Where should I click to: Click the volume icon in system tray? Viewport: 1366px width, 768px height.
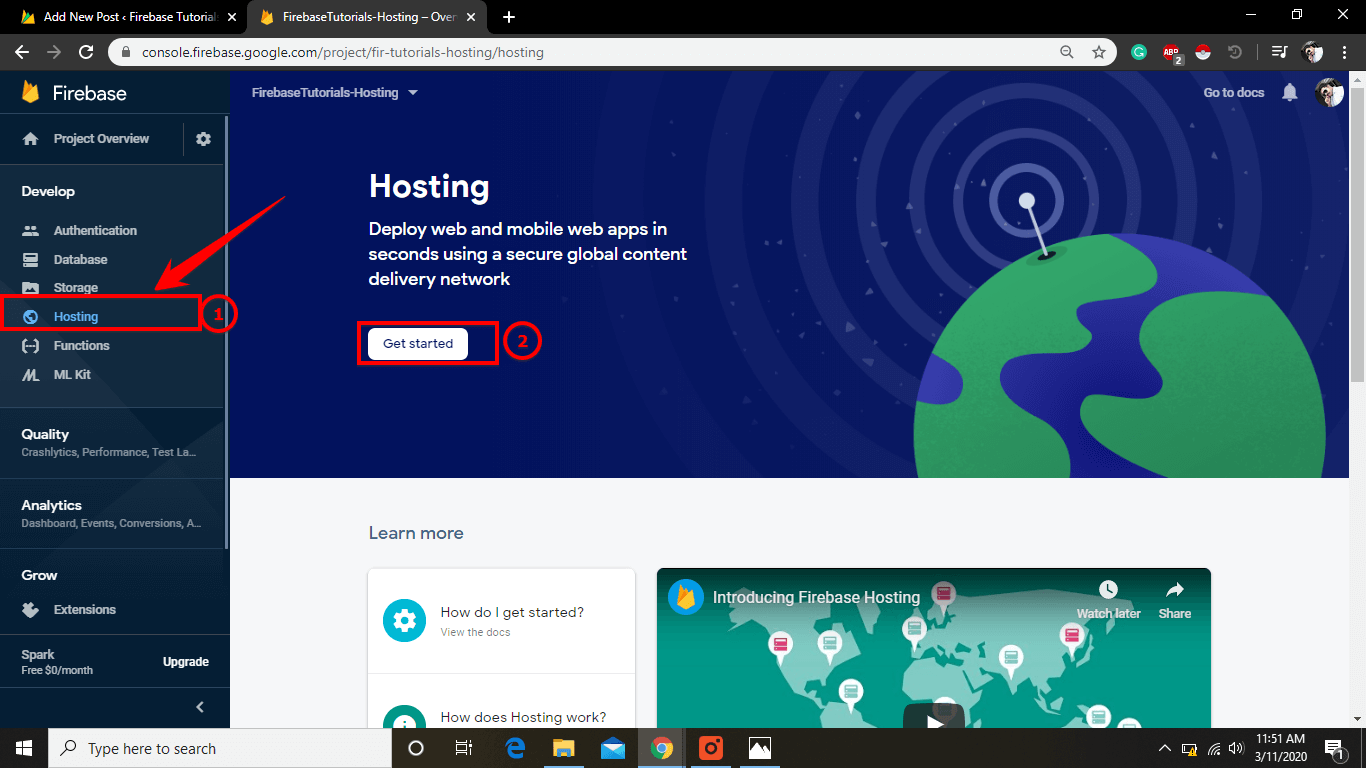[1237, 748]
